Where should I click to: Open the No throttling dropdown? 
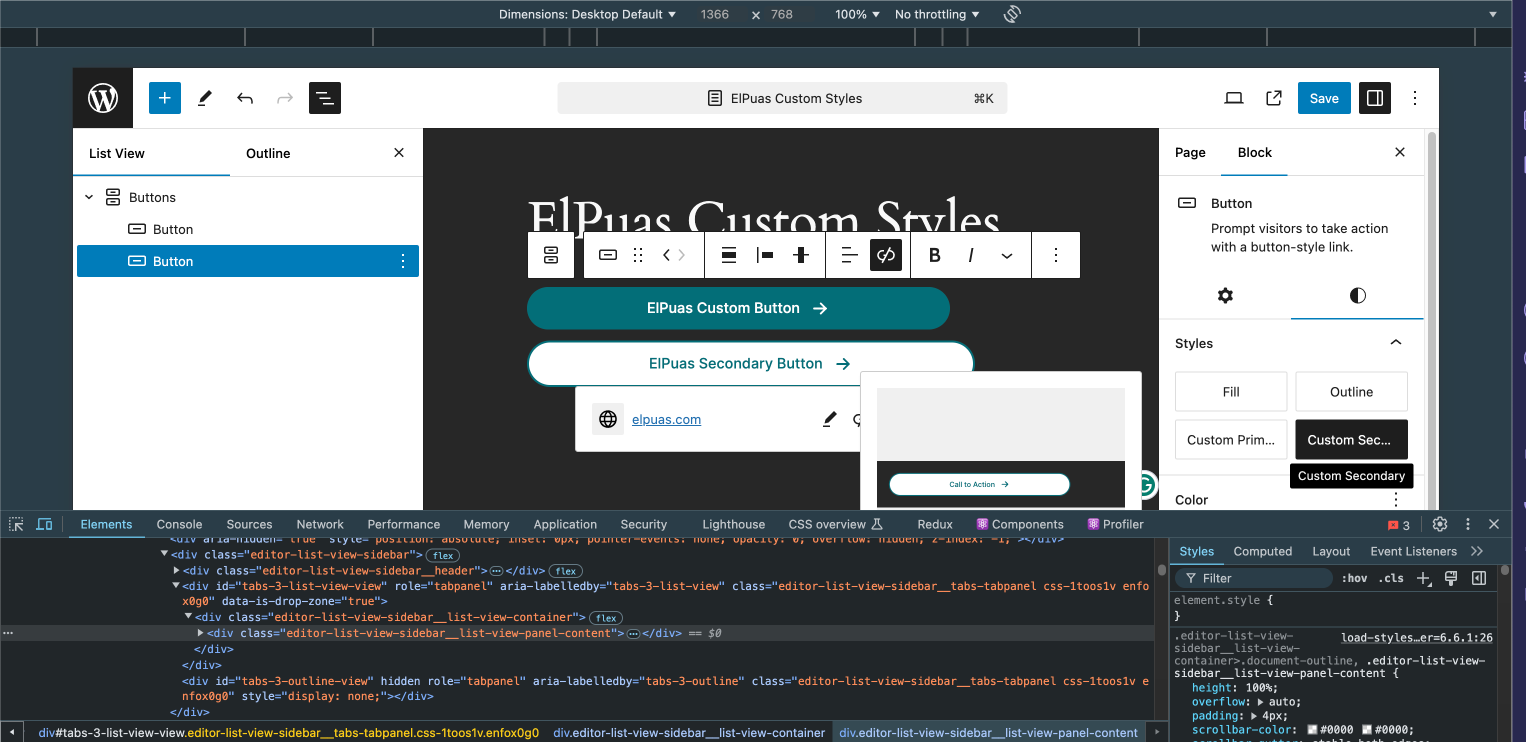pyautogui.click(x=937, y=14)
